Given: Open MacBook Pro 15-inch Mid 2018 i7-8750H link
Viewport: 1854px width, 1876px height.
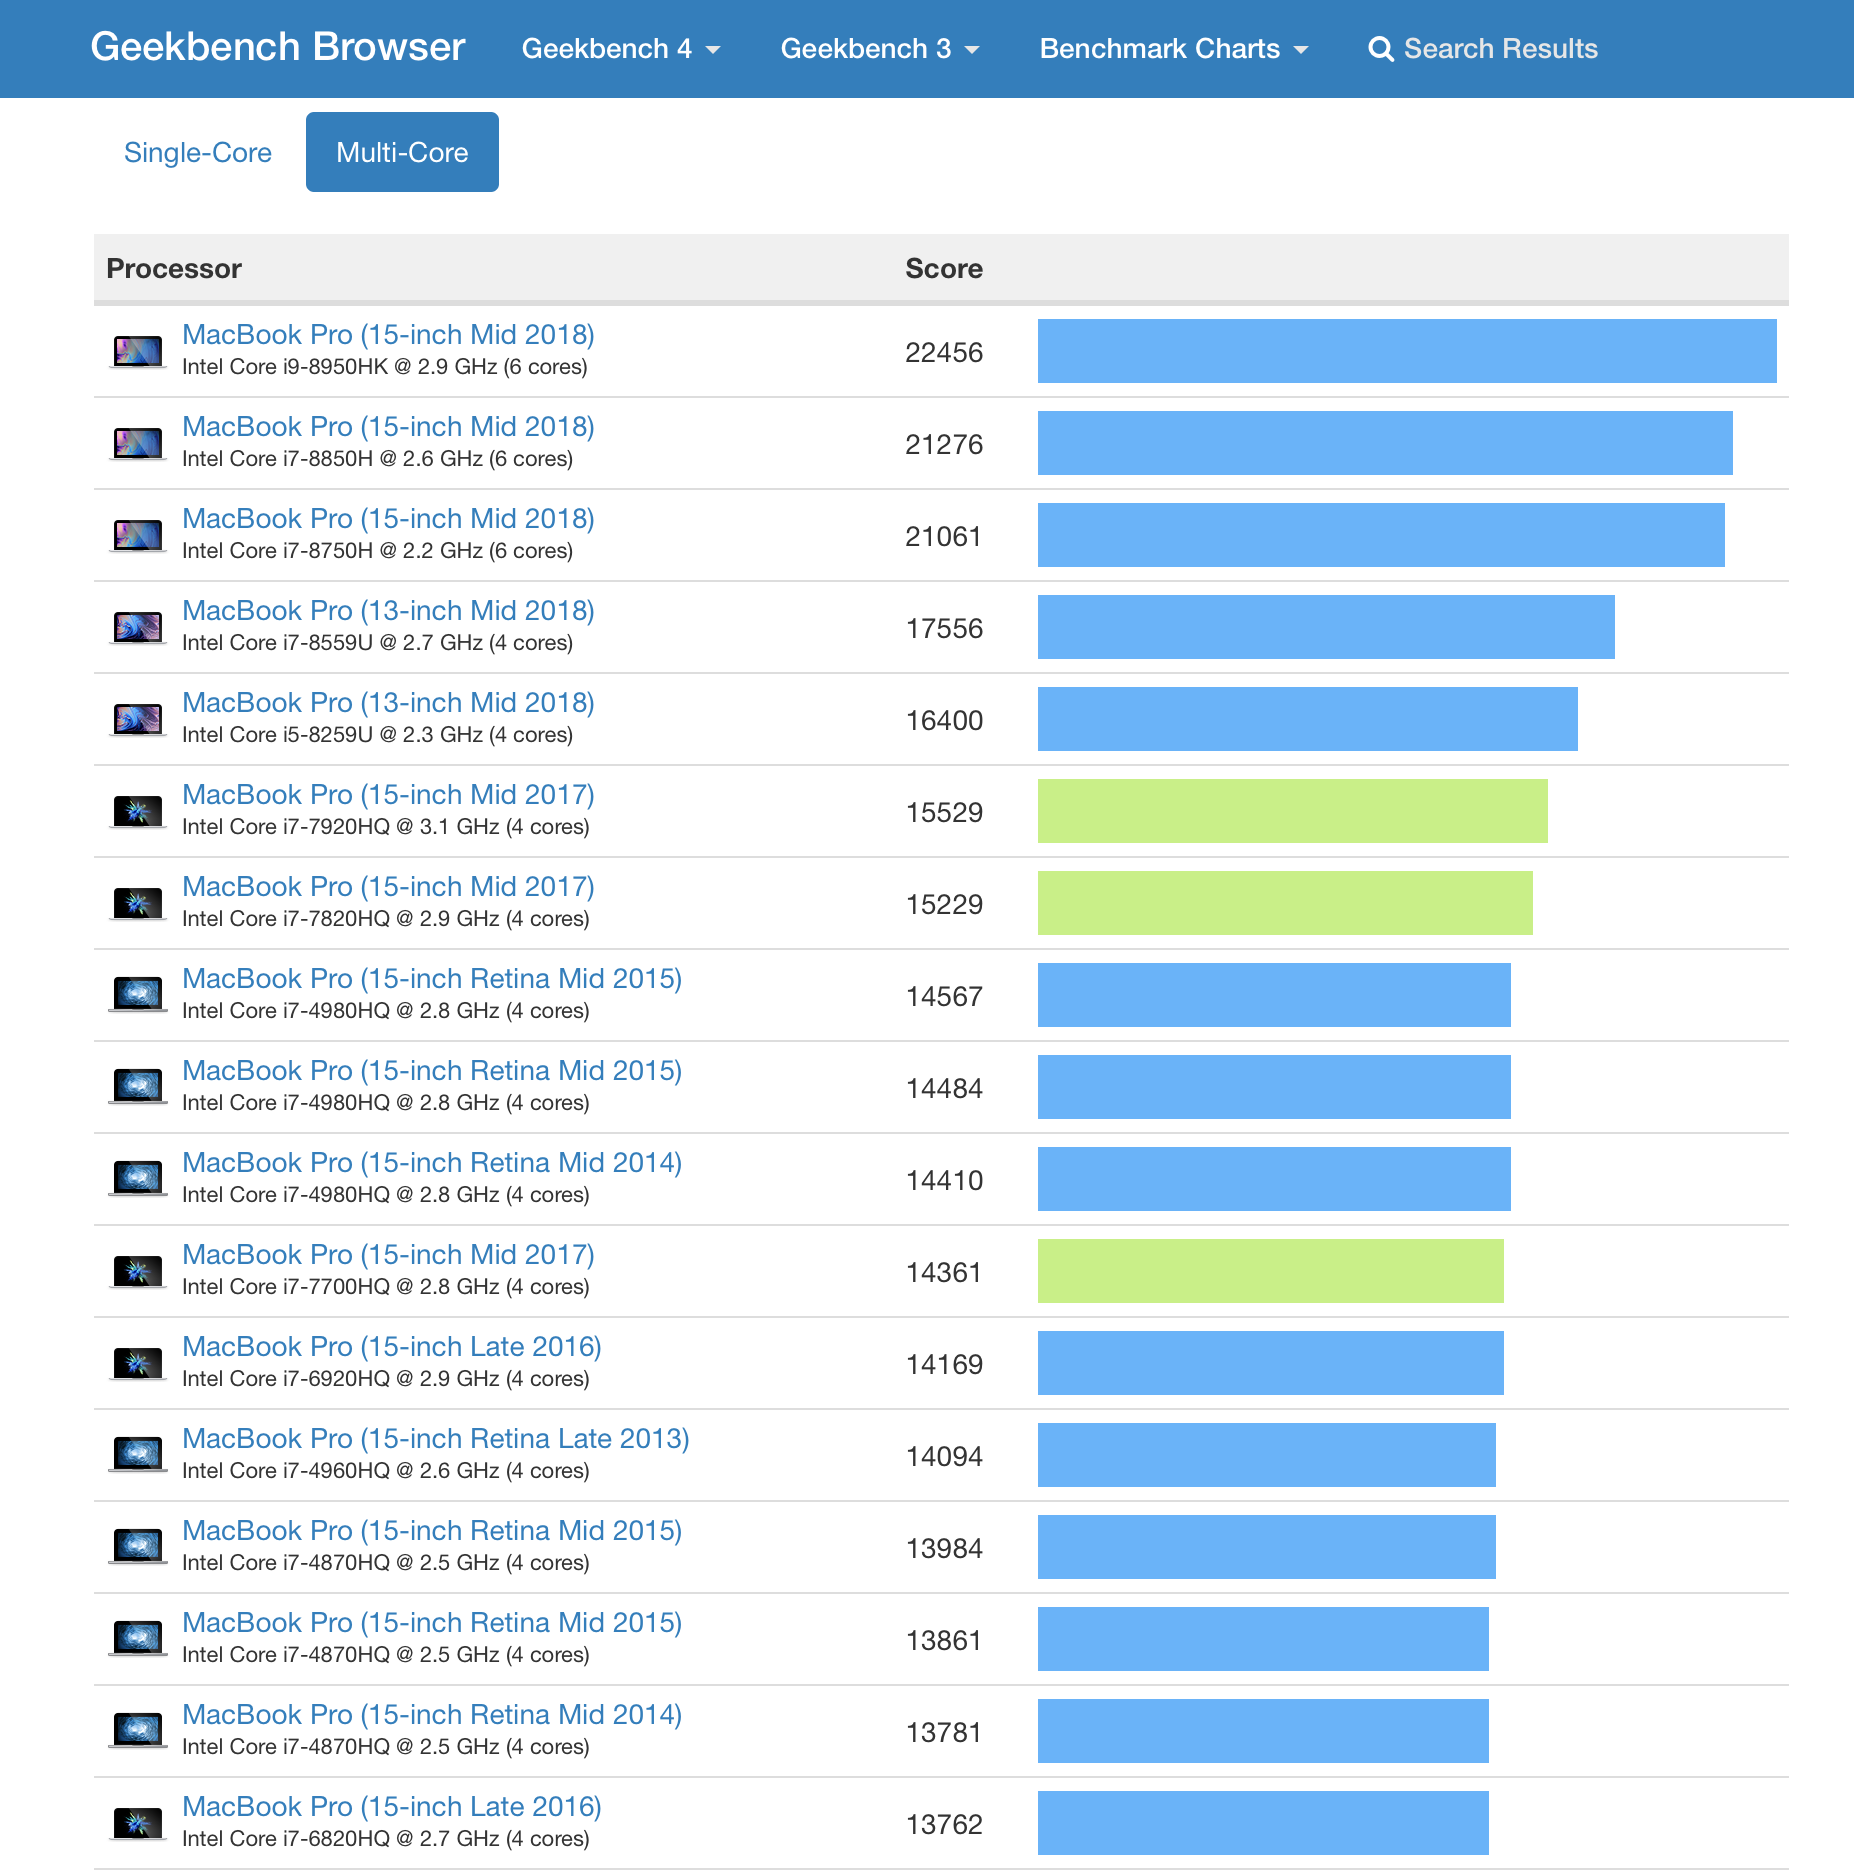Looking at the screenshot, I should pos(388,518).
